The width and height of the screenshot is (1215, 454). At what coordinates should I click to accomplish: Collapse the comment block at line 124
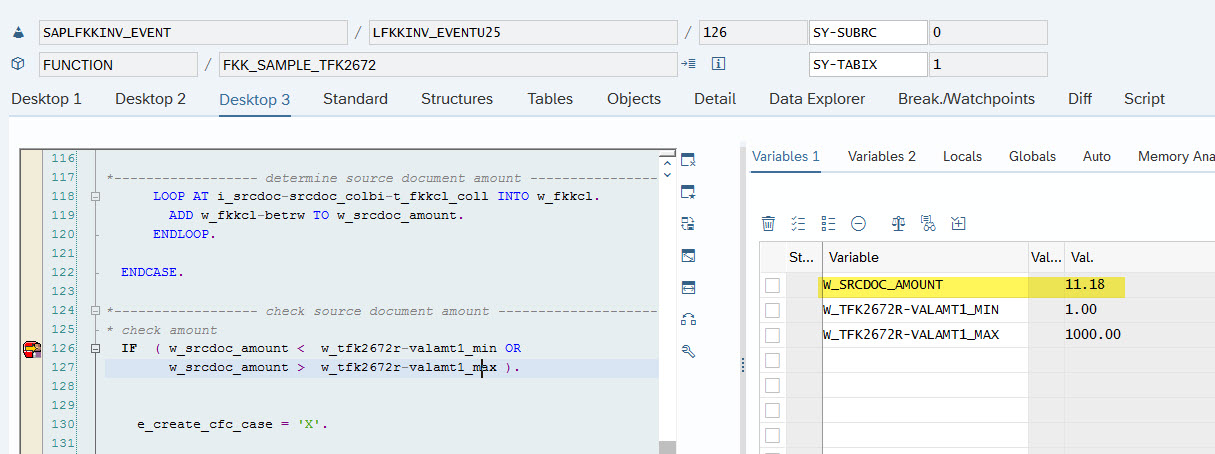pos(96,311)
